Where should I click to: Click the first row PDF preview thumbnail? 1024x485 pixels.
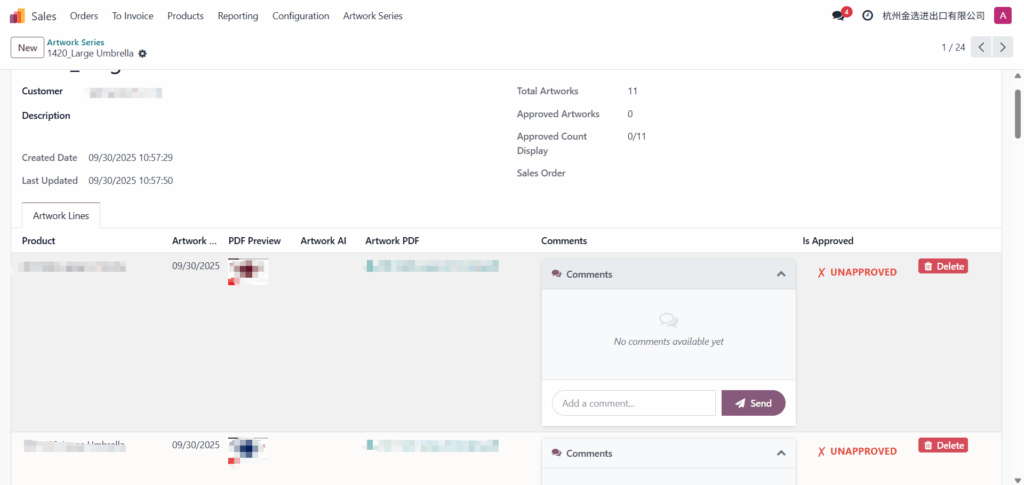pyautogui.click(x=247, y=271)
